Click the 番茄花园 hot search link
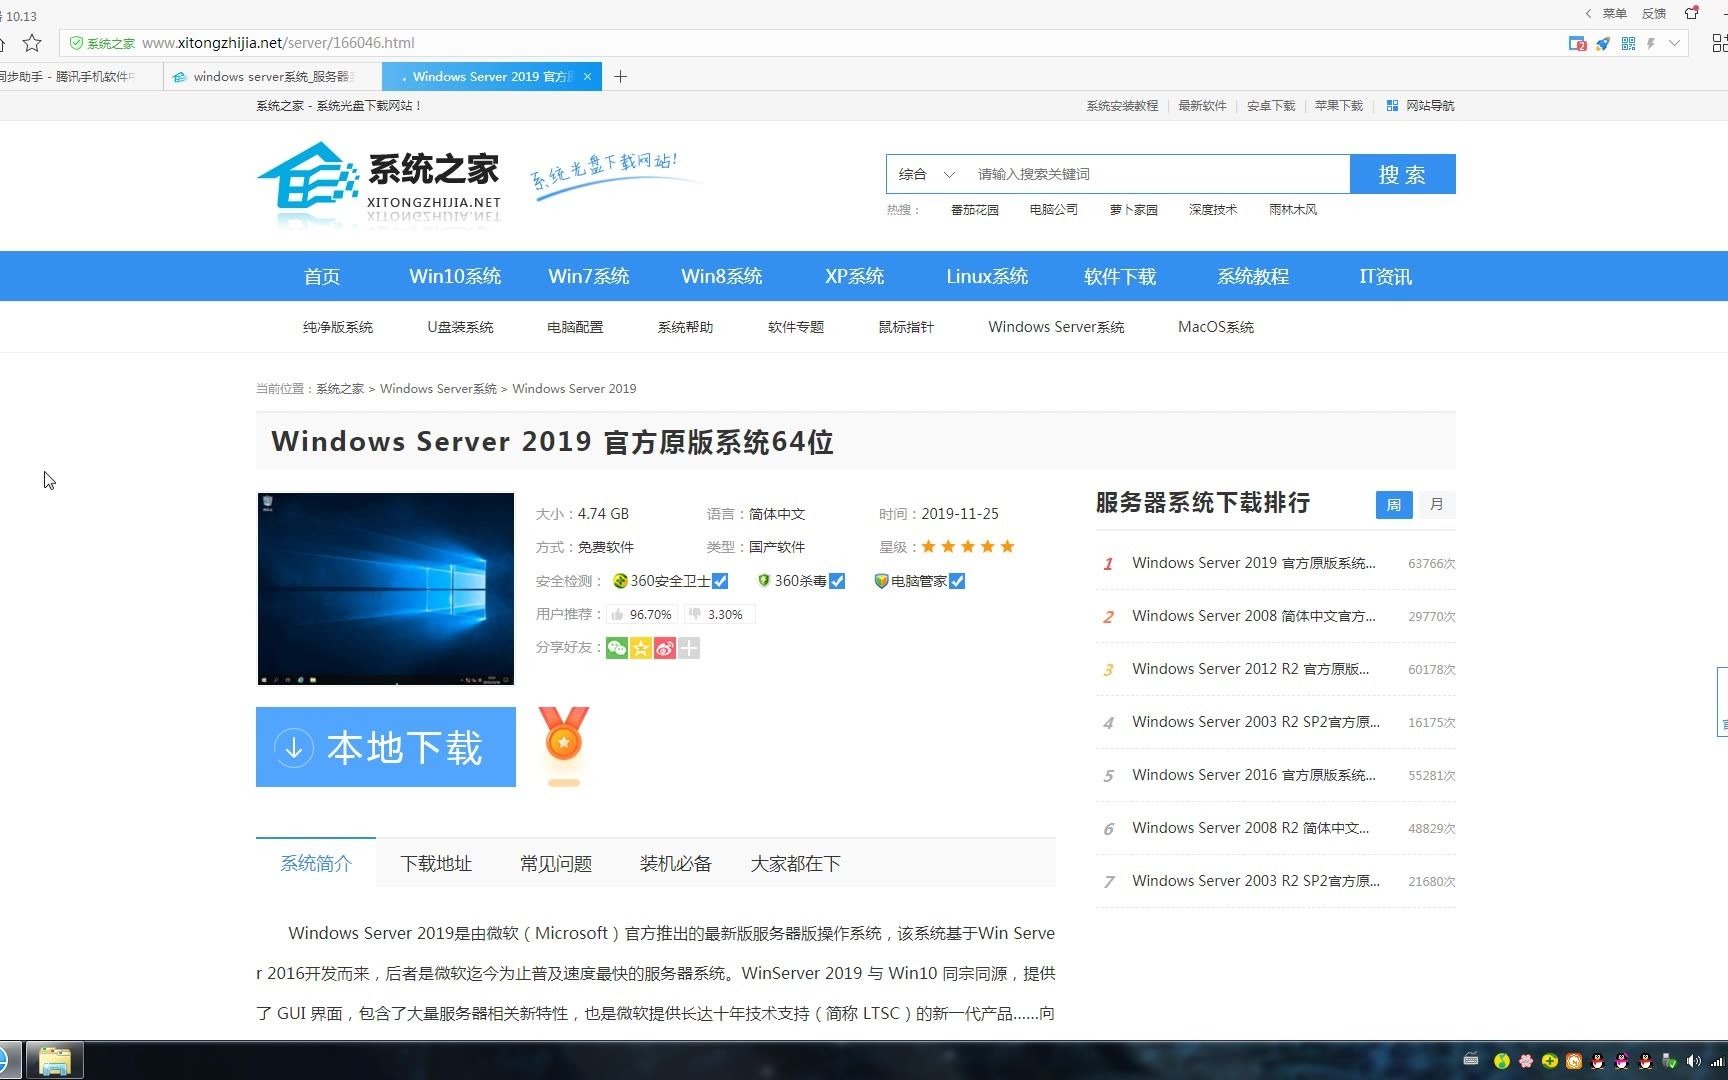This screenshot has height=1080, width=1728. point(975,210)
